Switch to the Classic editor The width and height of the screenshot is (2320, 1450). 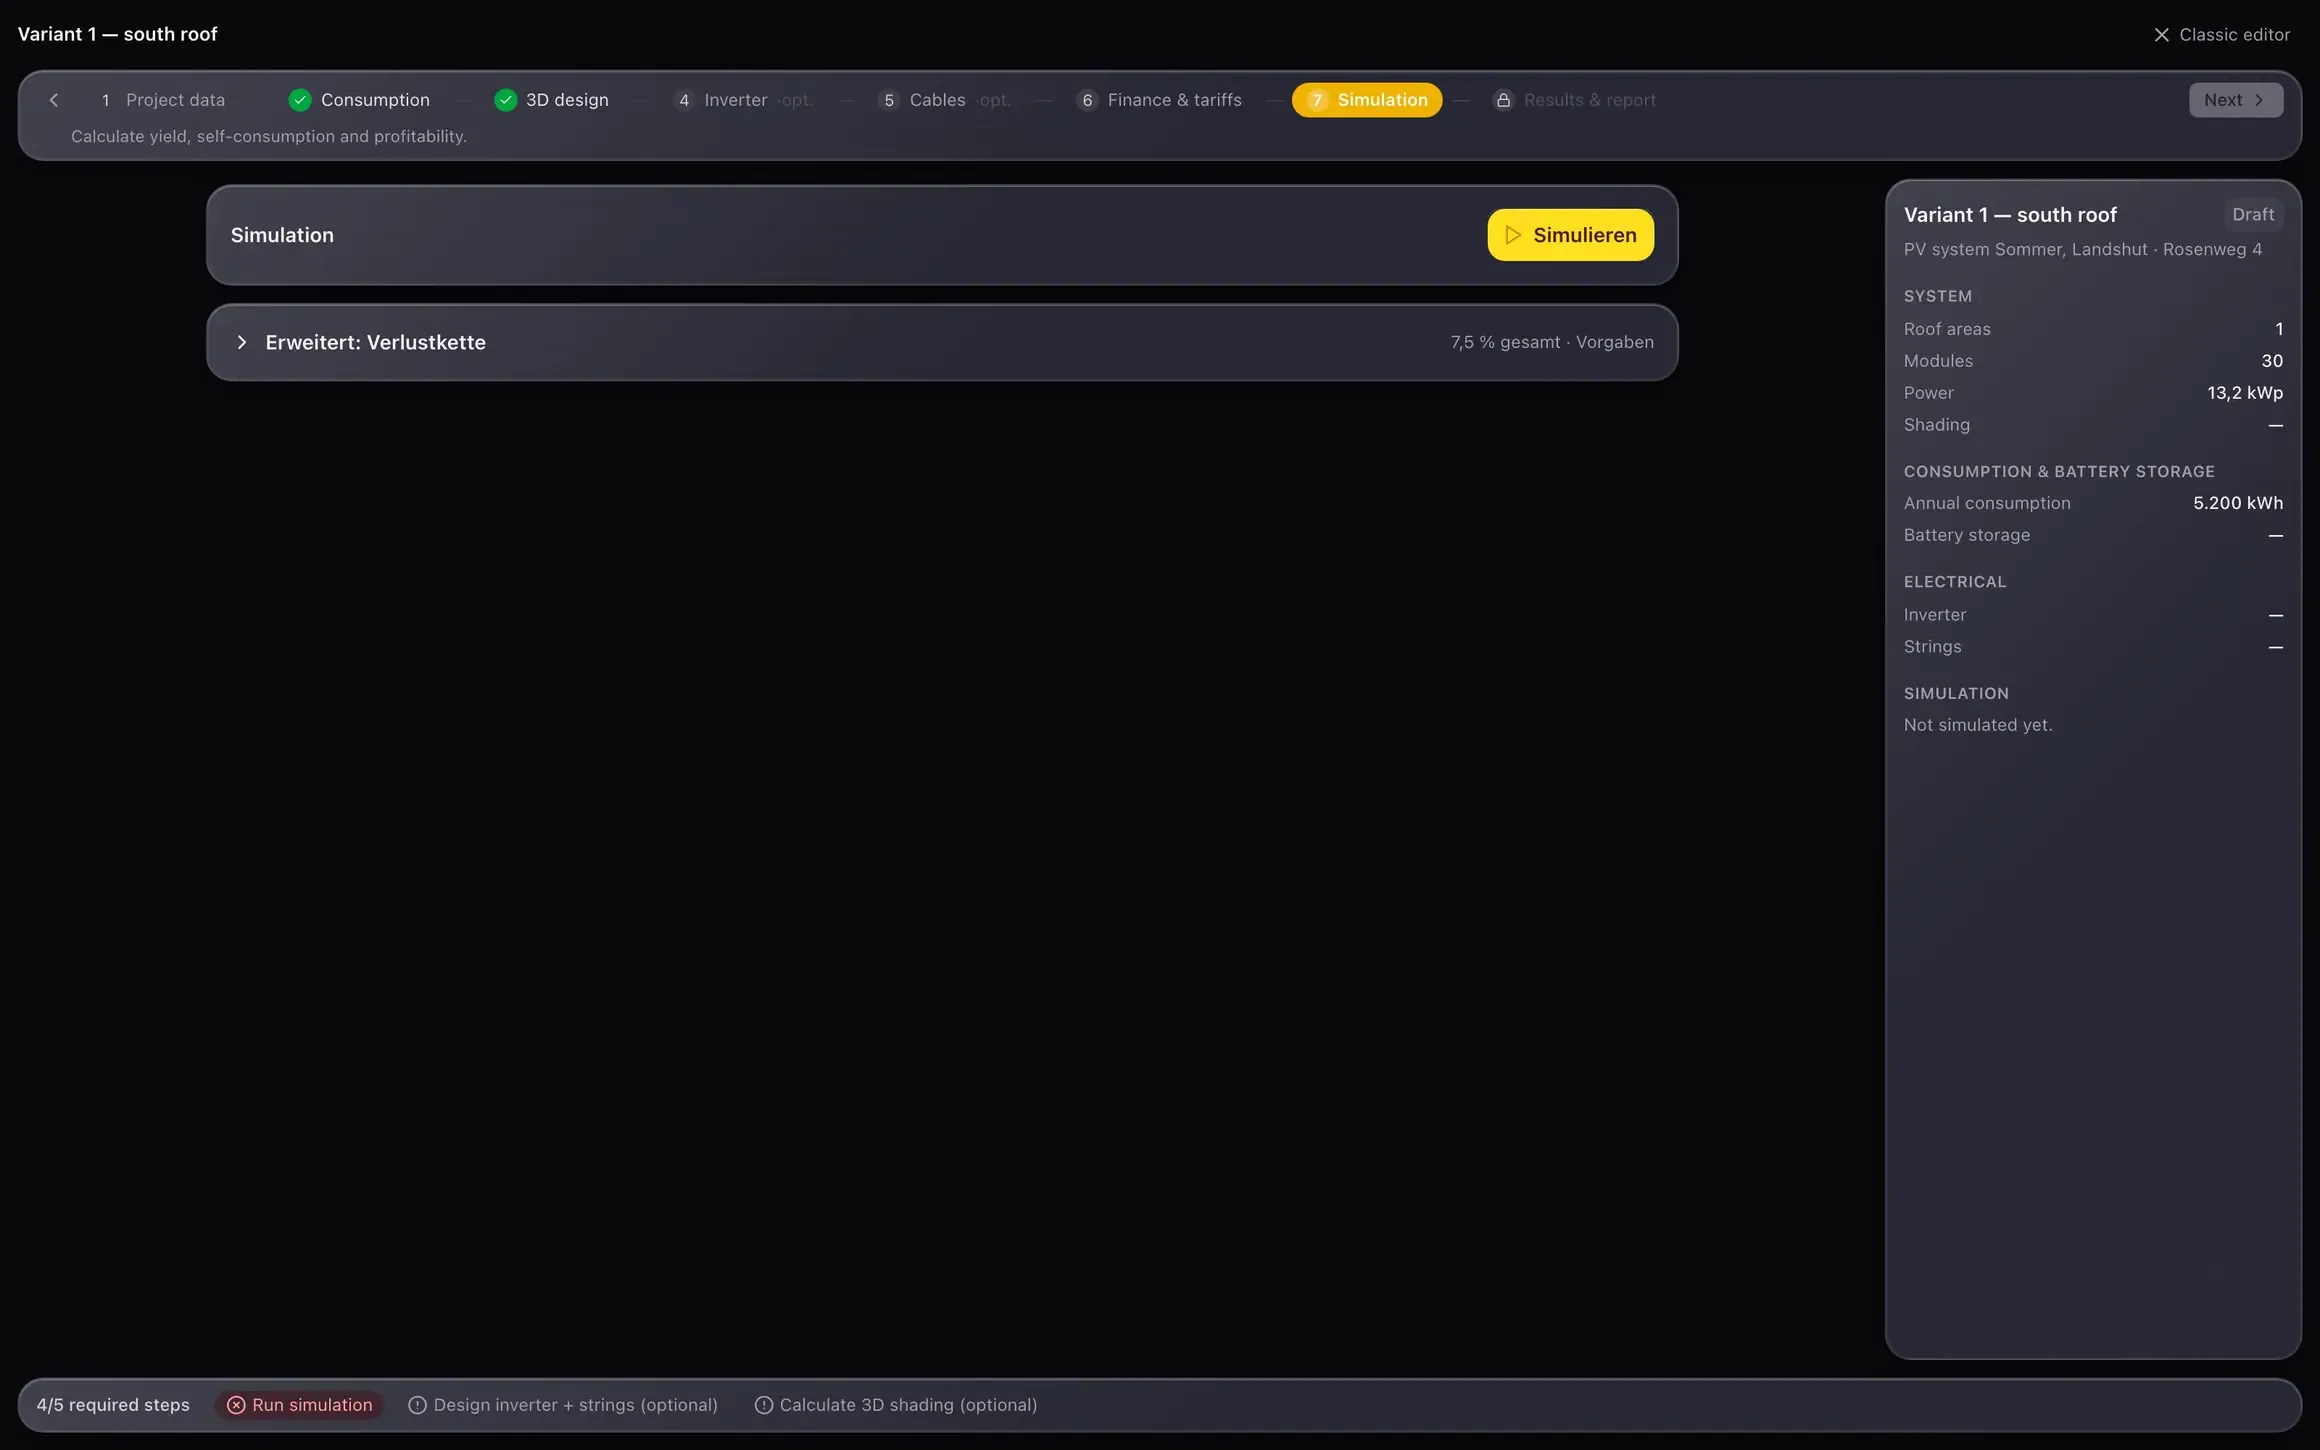[x=2221, y=35]
